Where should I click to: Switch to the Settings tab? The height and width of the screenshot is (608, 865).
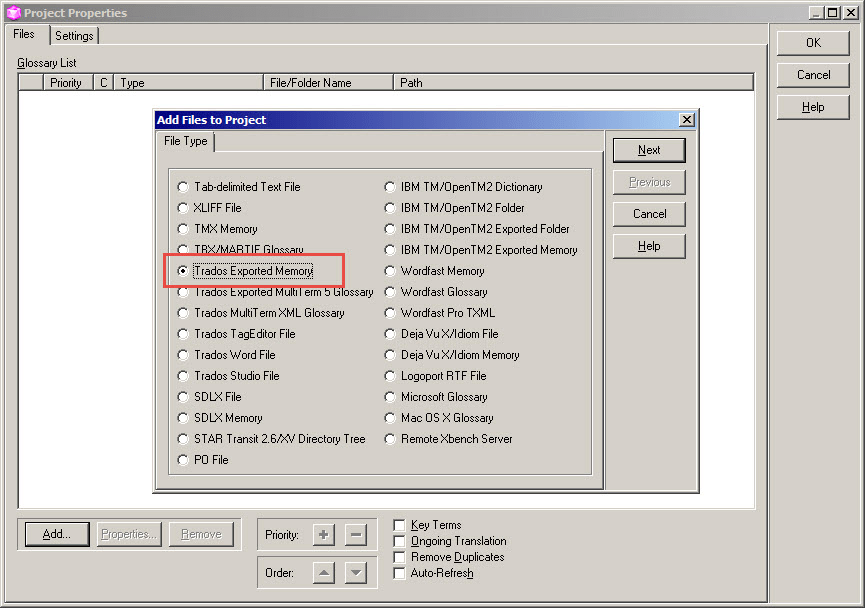[74, 35]
